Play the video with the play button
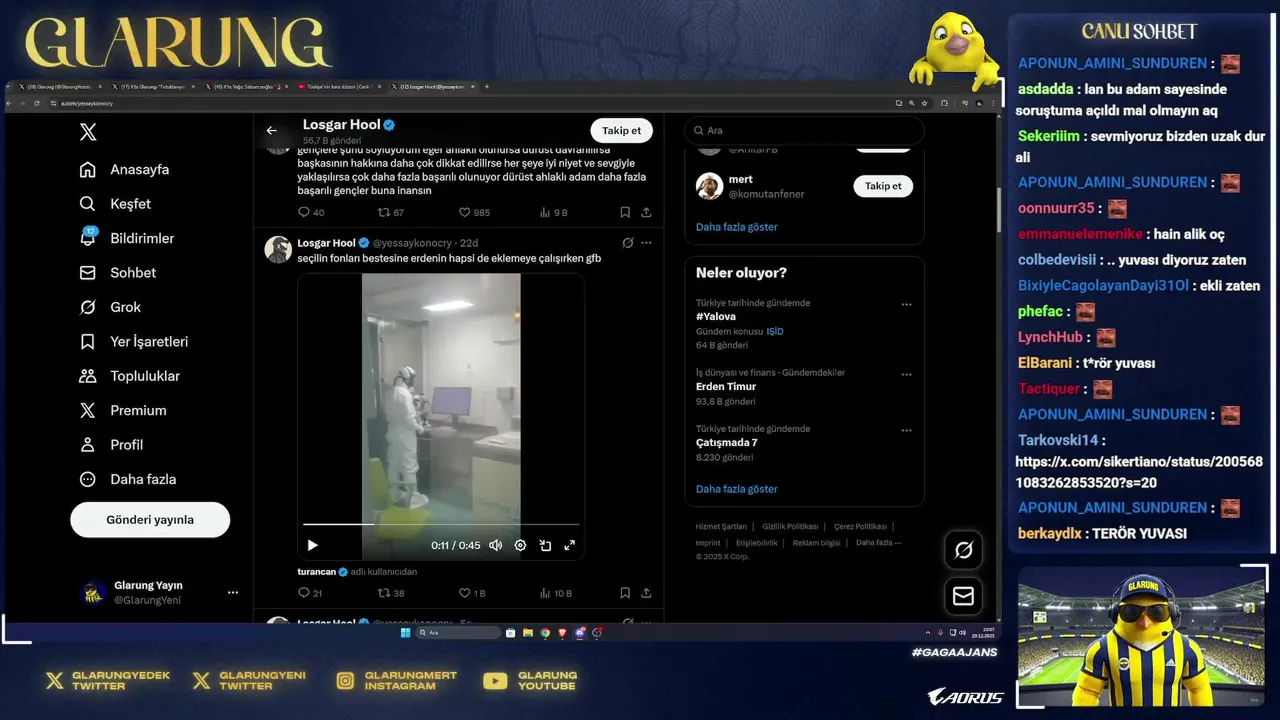The width and height of the screenshot is (1280, 720). click(312, 545)
